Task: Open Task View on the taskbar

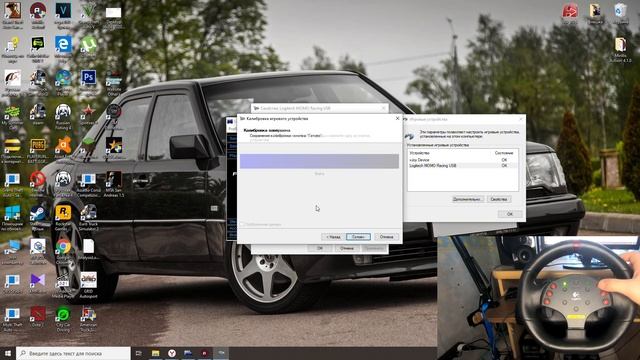Action: click(138, 353)
